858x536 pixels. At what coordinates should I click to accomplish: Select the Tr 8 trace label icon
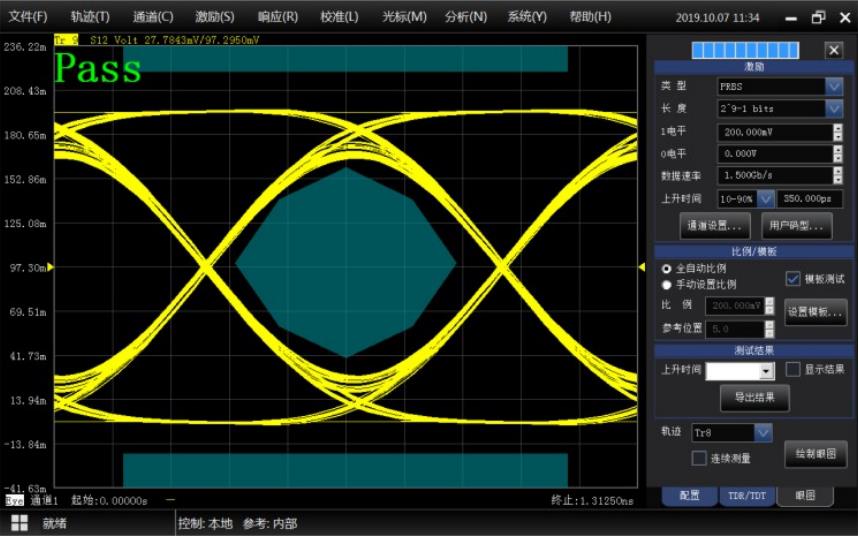click(65, 40)
